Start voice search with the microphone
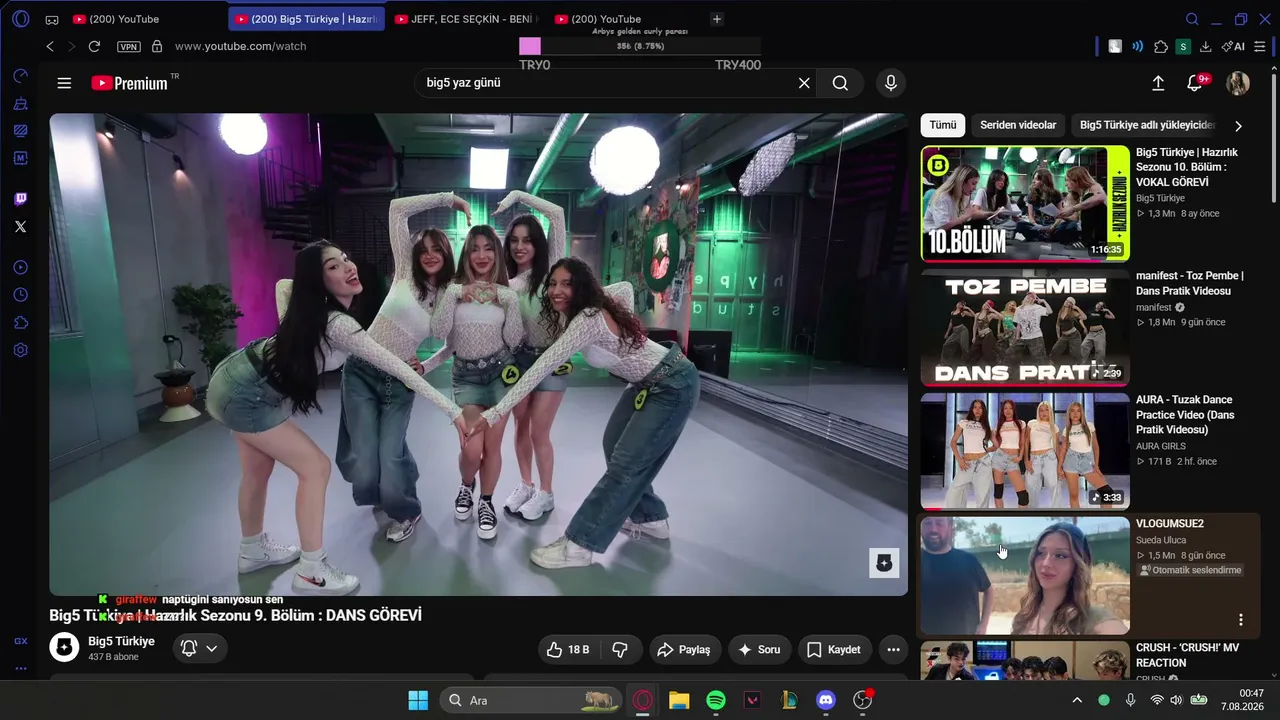The width and height of the screenshot is (1280, 720). 891,83
